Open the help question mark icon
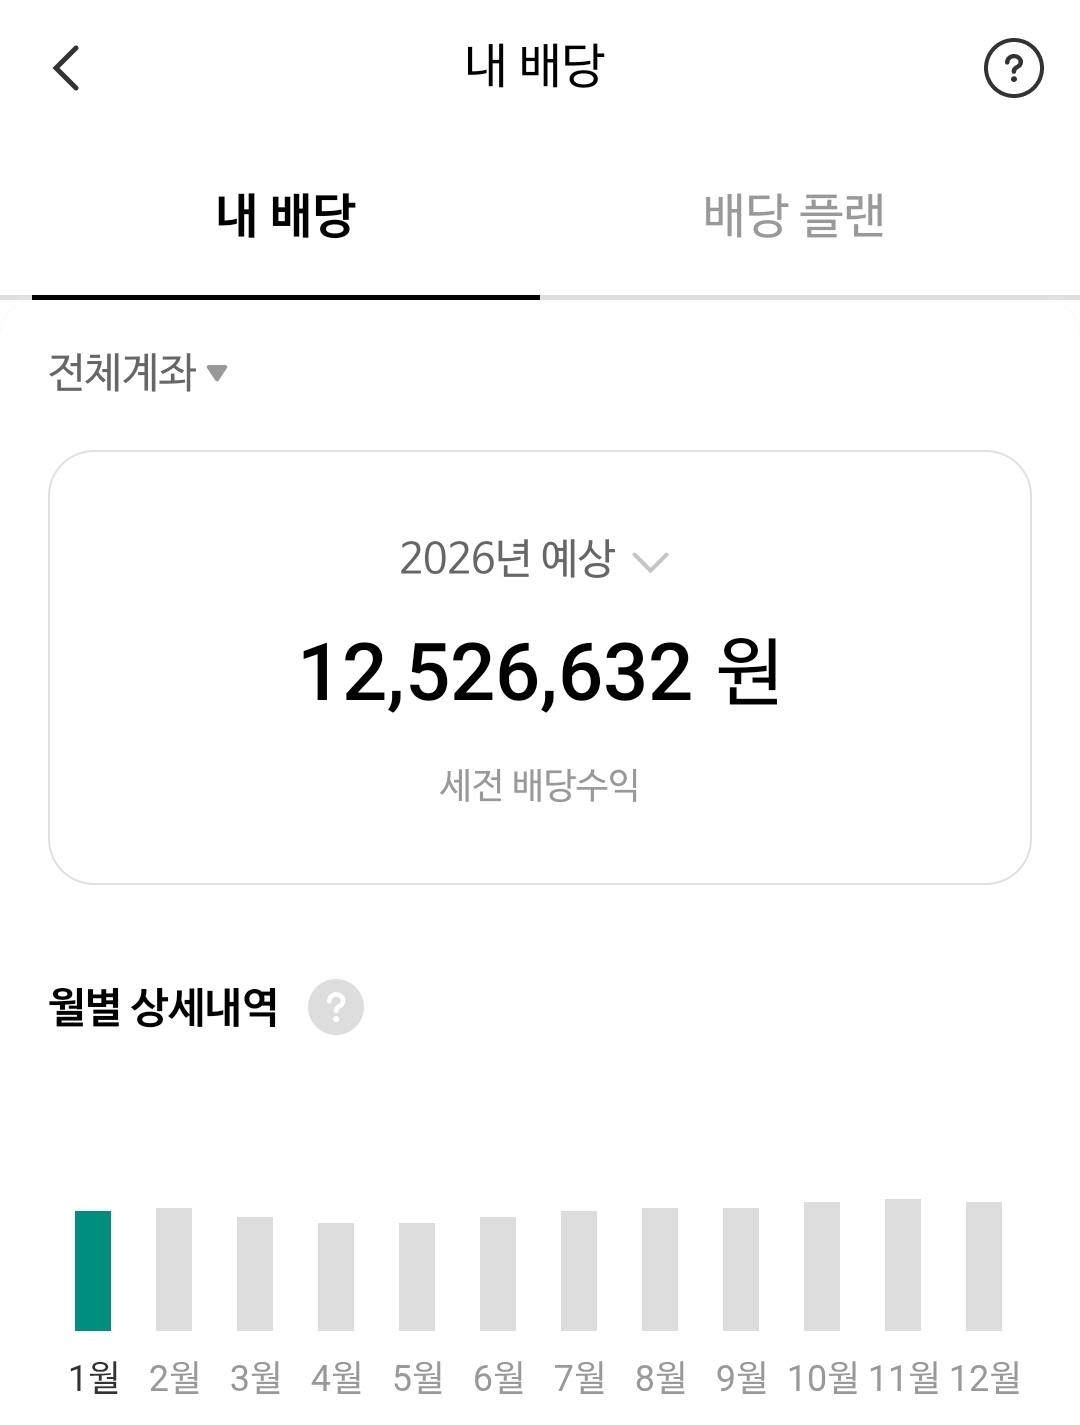Viewport: 1080px width, 1425px height. click(x=1013, y=69)
